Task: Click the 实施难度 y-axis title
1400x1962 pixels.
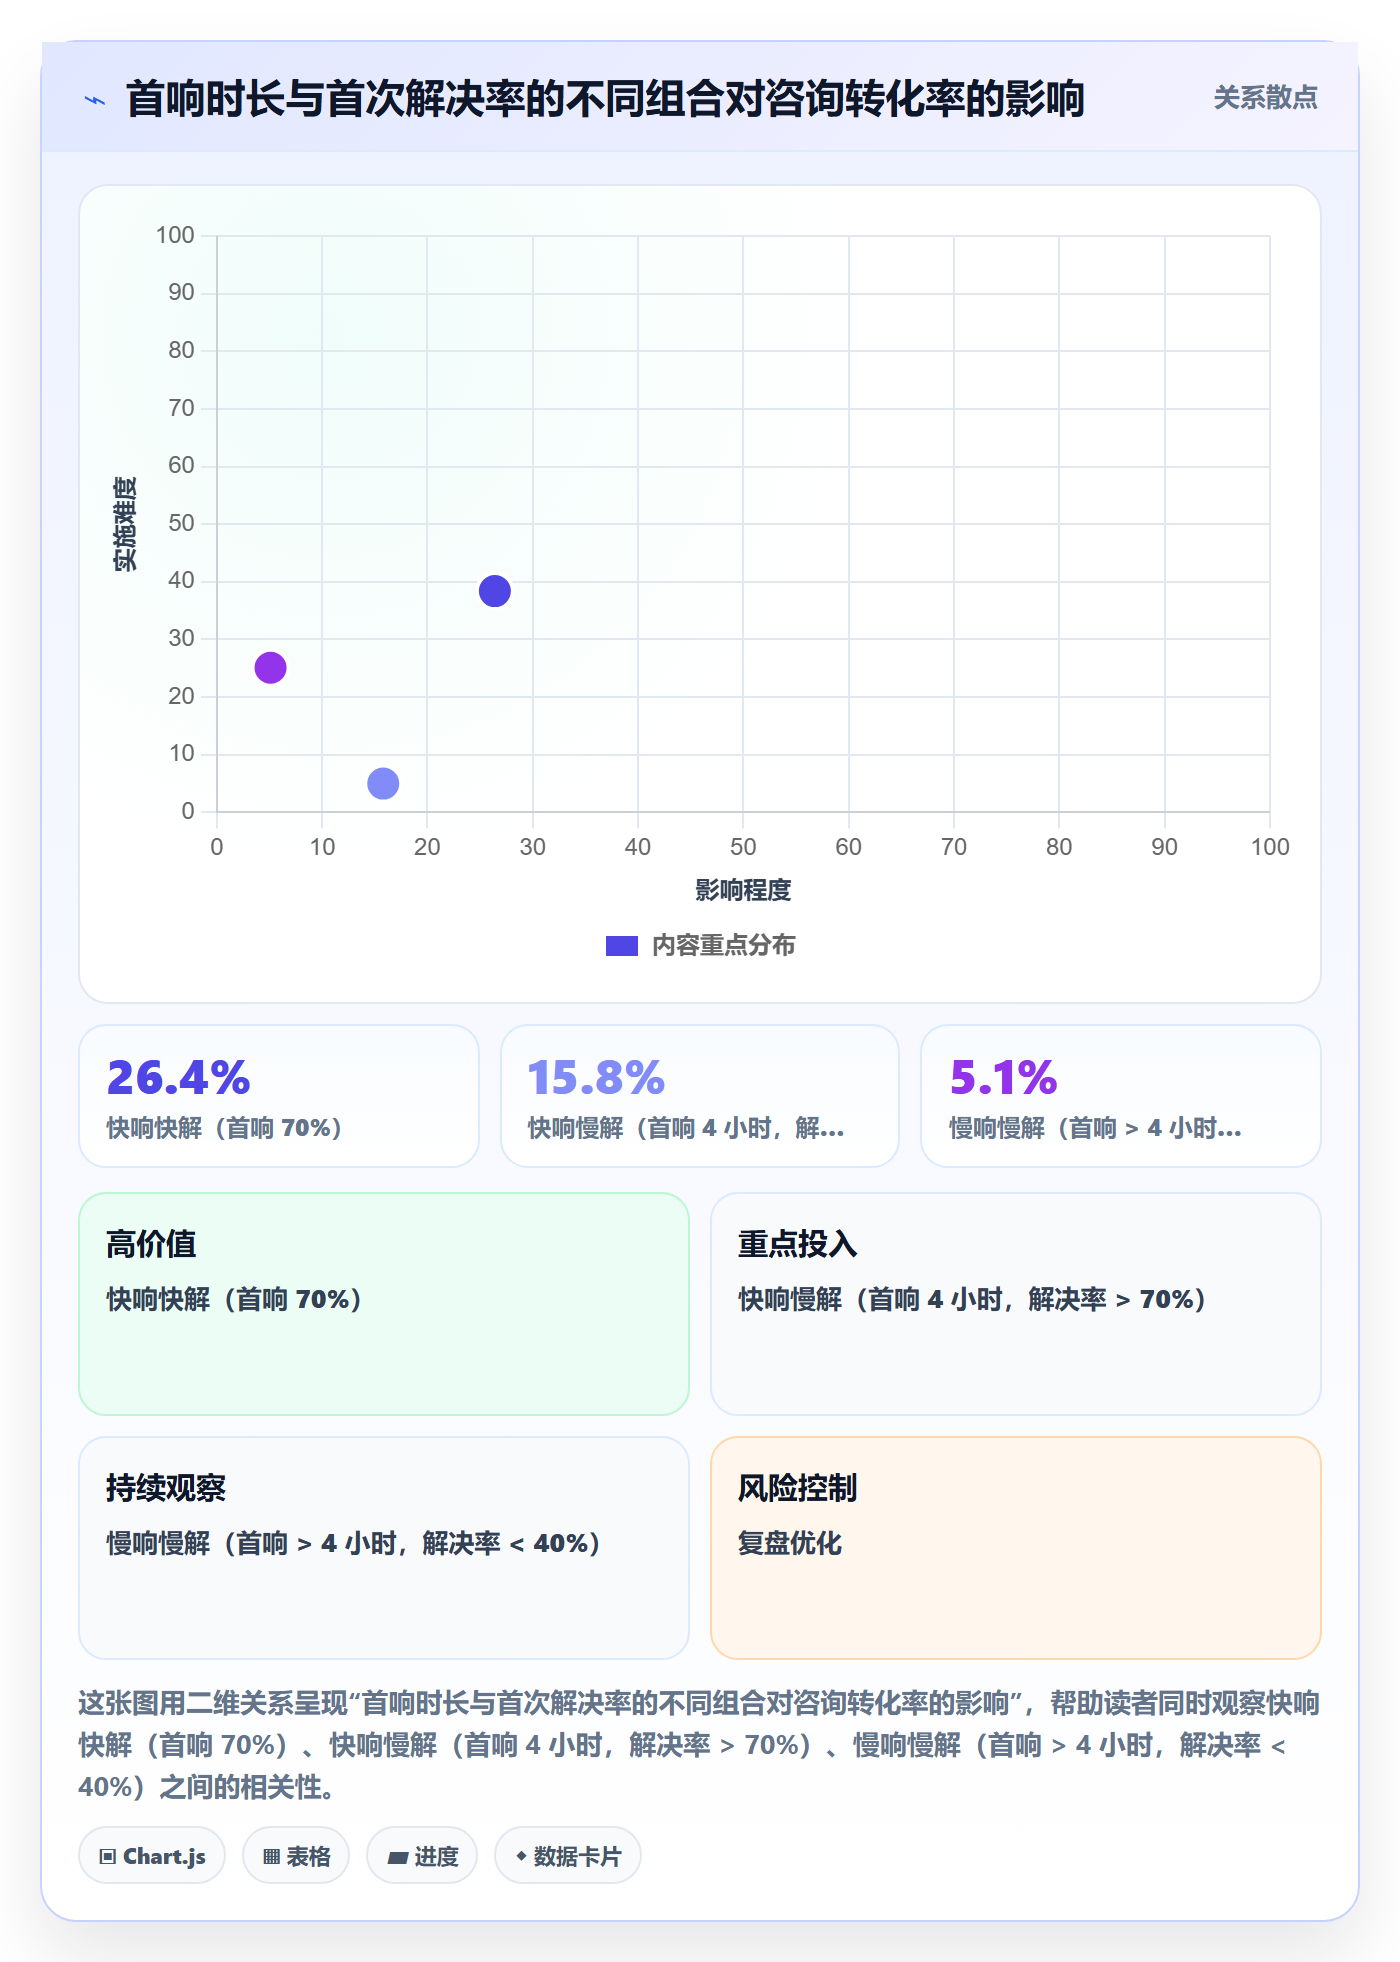Action: 125,524
